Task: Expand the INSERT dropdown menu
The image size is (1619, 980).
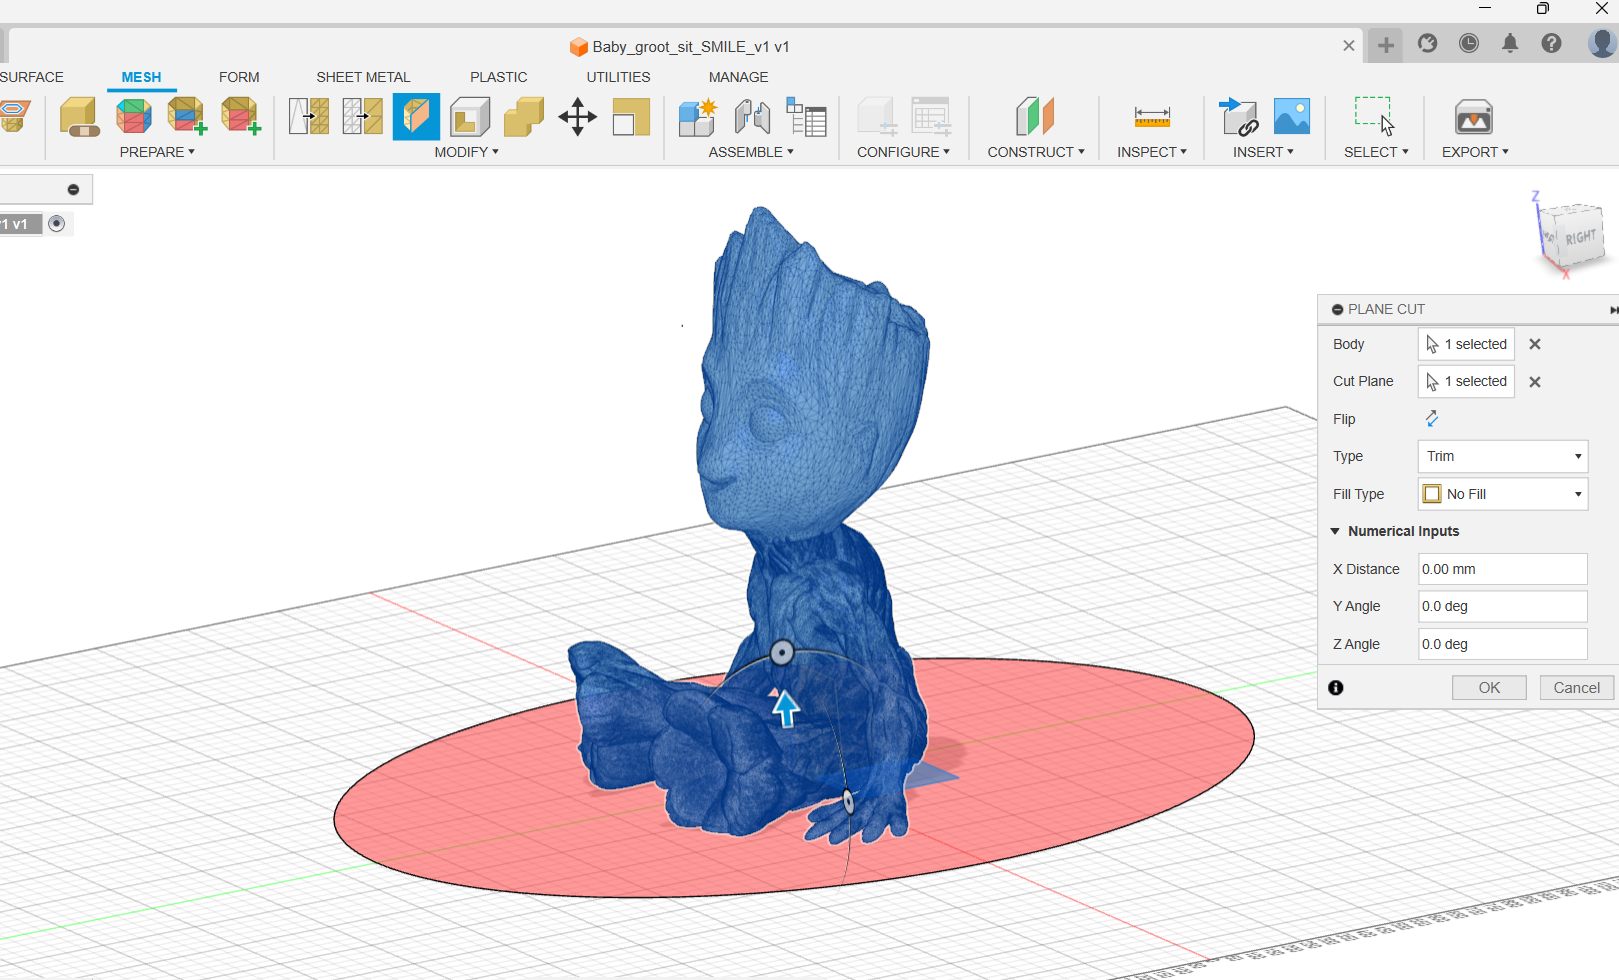Action: [1263, 152]
